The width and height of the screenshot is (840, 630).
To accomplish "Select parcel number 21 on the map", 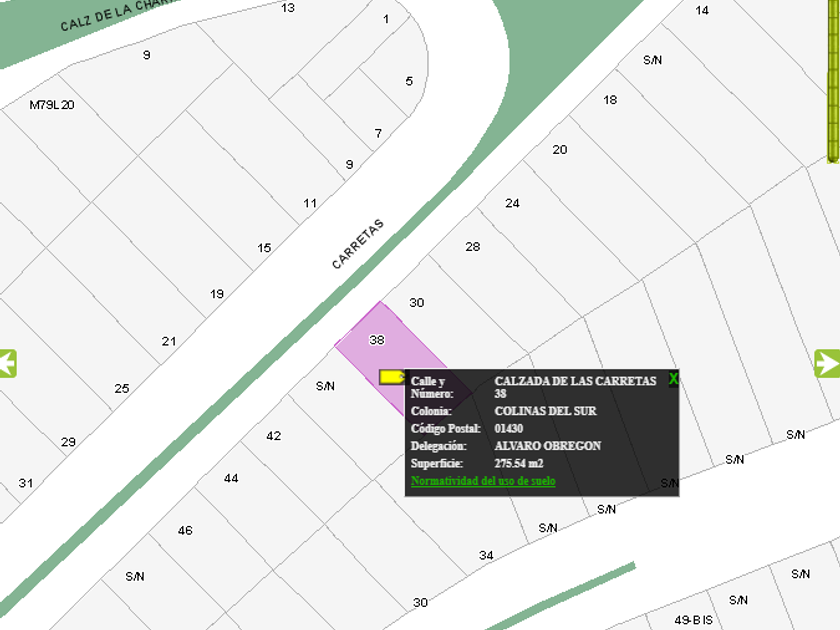I will point(169,341).
